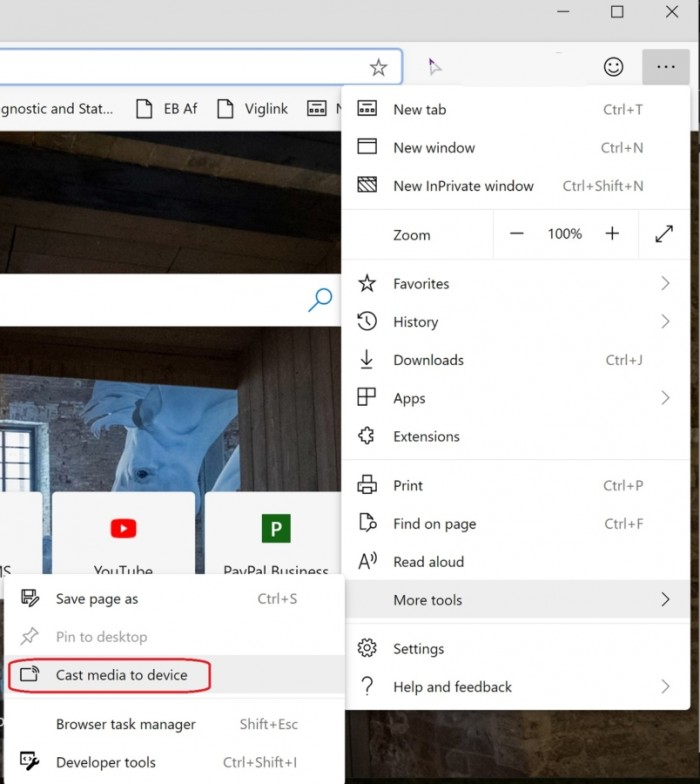Select New InPrivate window

pos(463,186)
